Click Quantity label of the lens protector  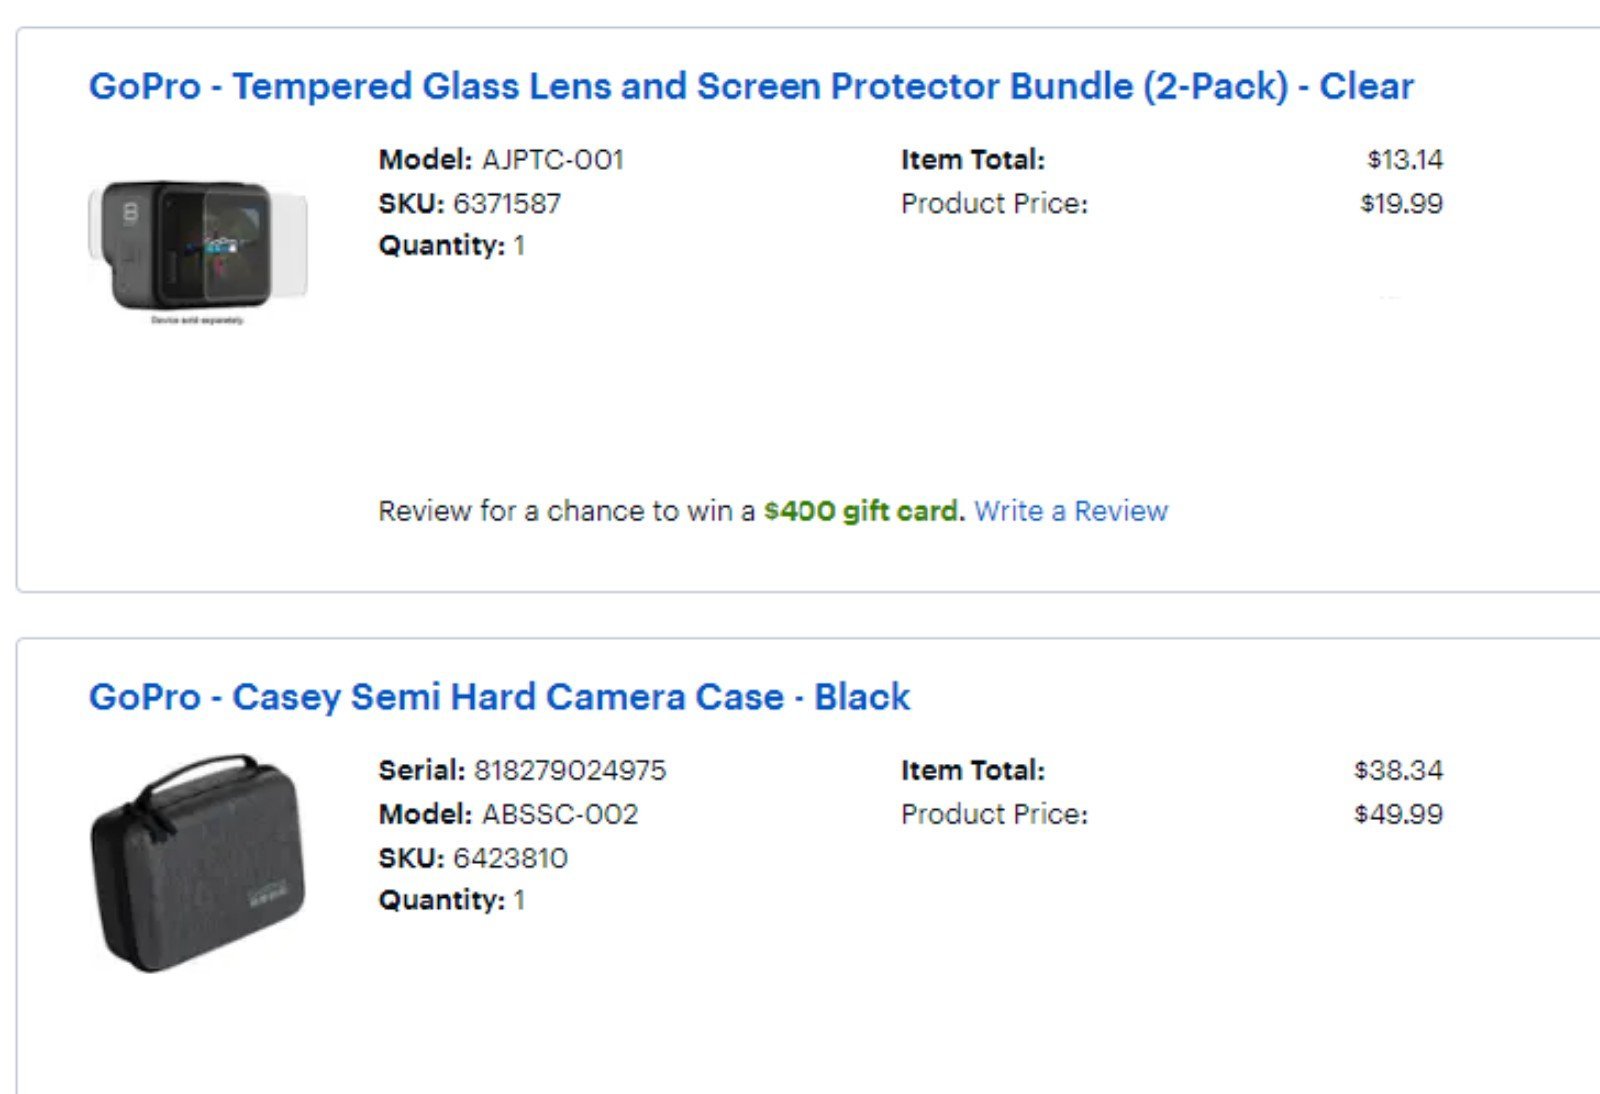(442, 246)
